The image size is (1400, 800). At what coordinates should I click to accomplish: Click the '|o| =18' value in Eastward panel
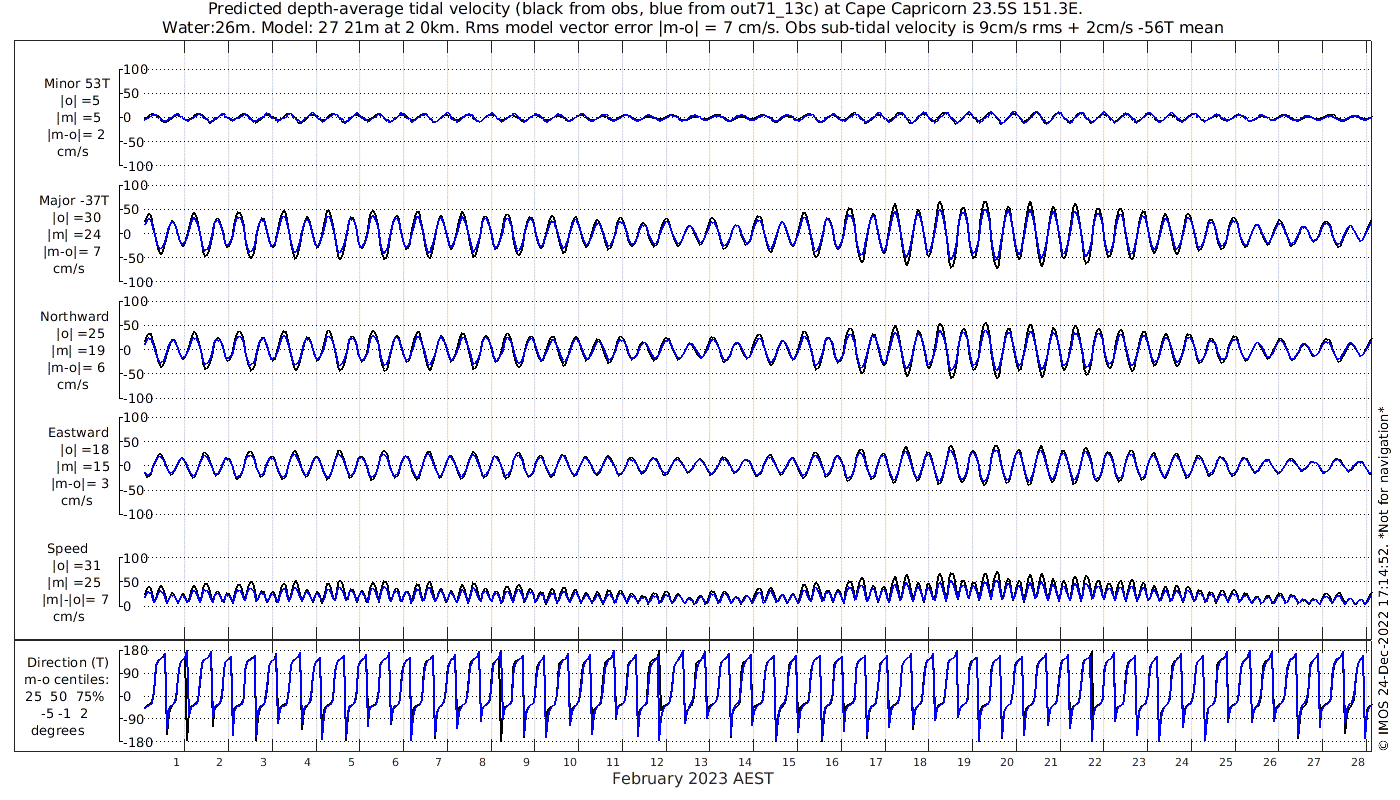coord(83,449)
